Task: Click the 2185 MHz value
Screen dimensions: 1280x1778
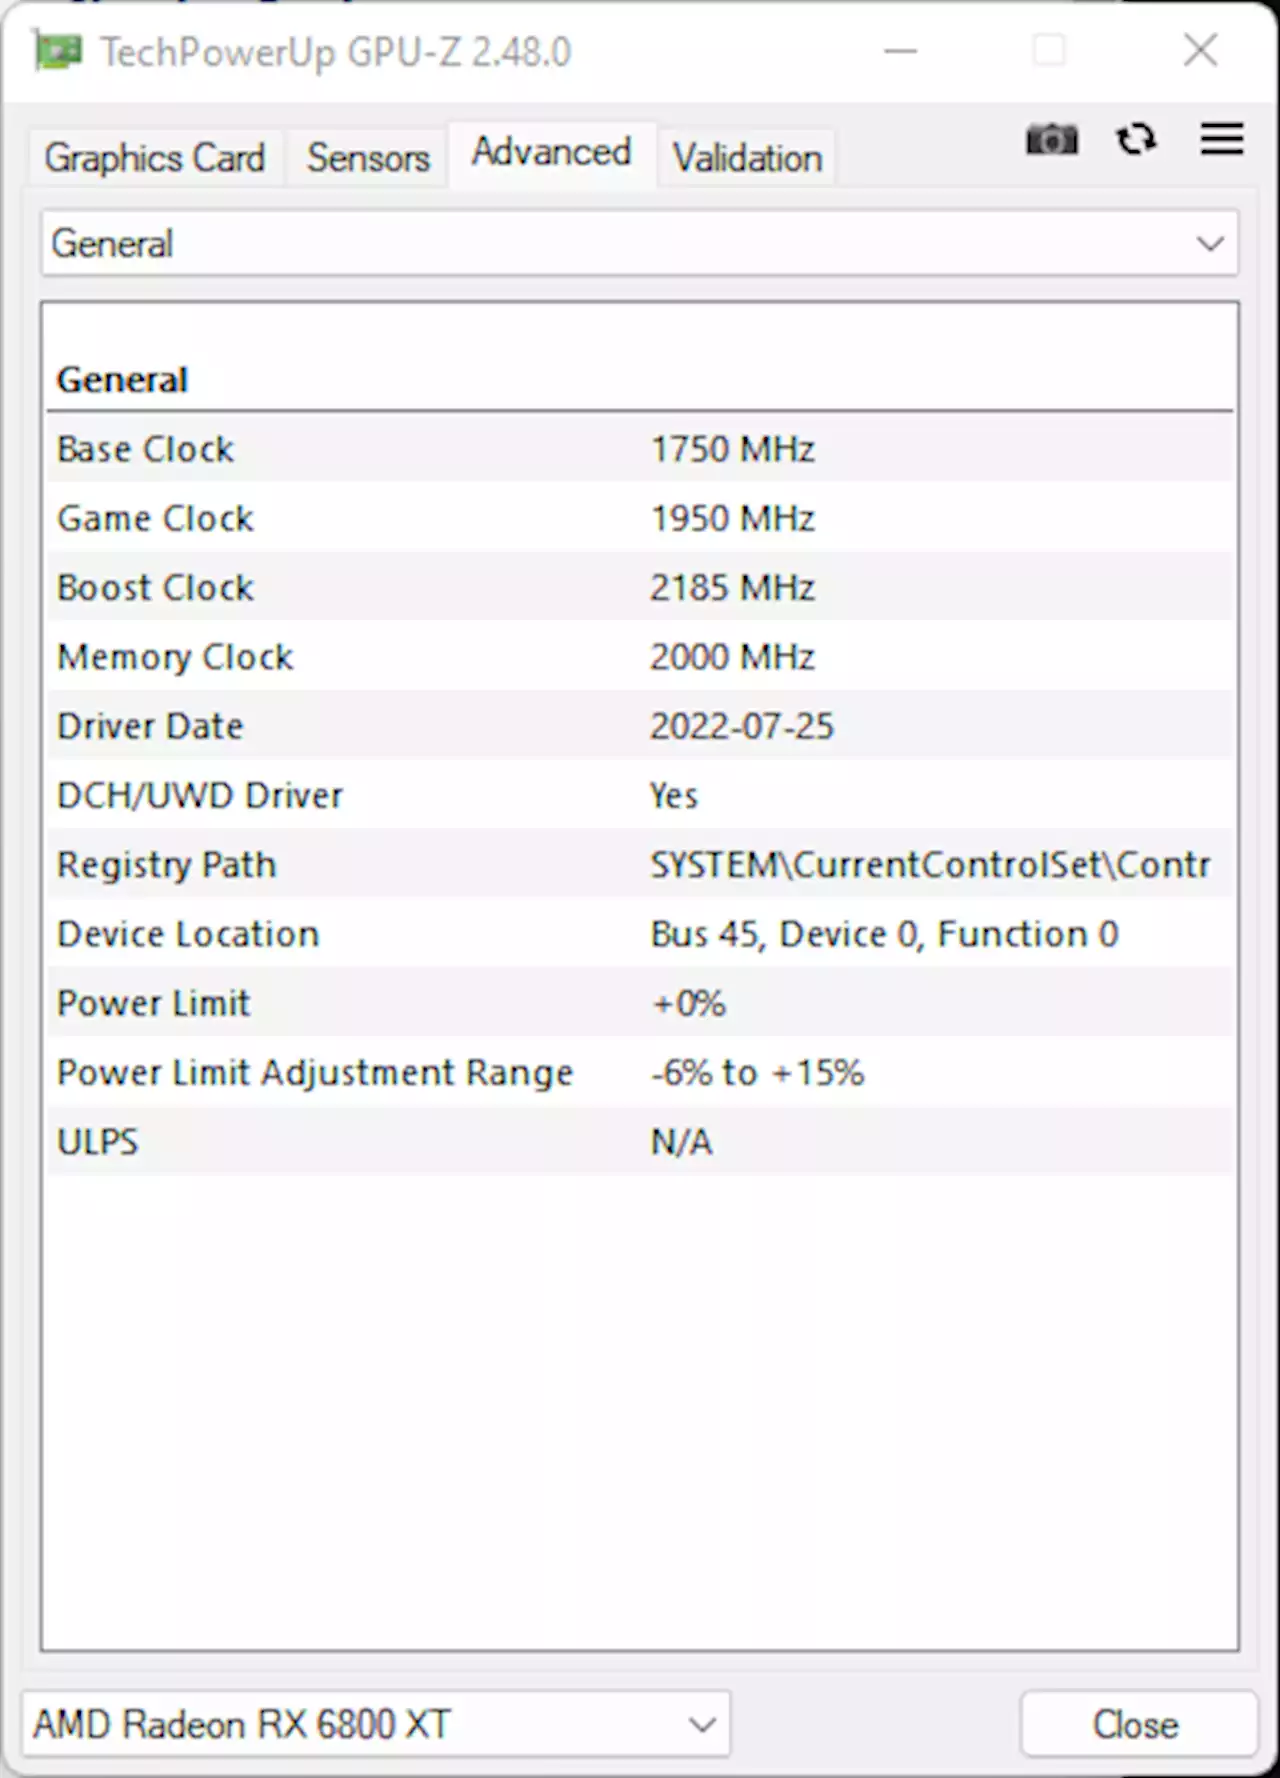Action: pos(732,587)
